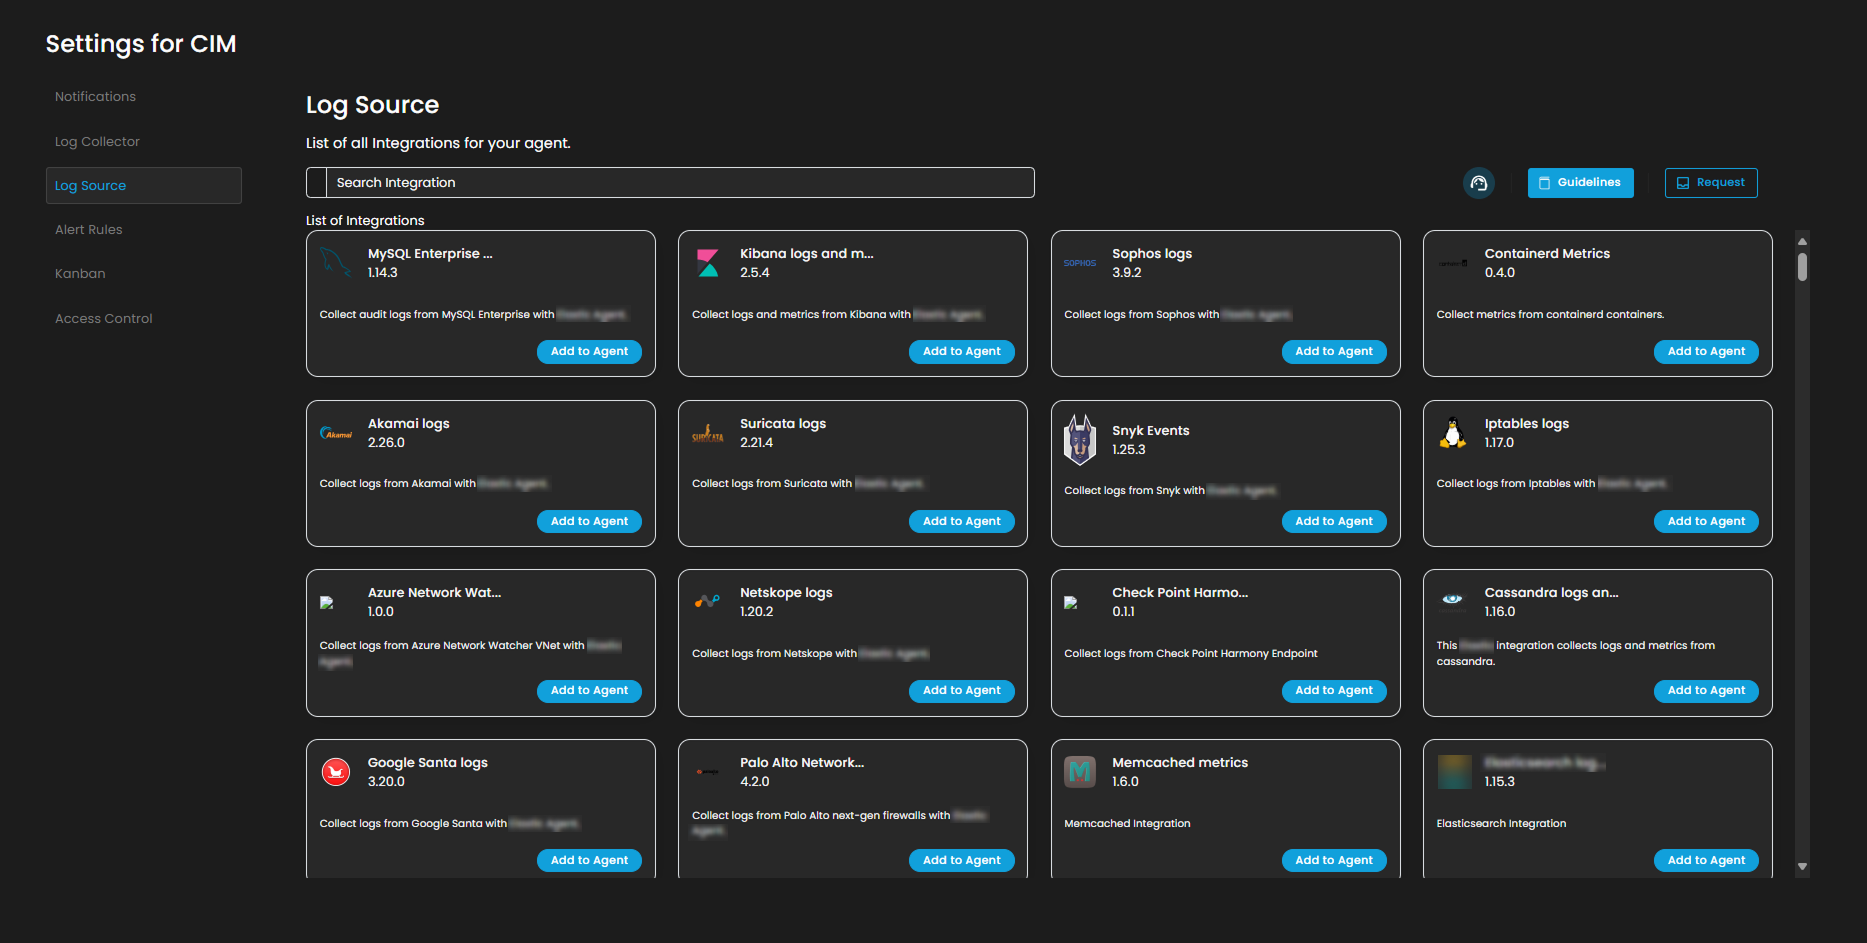Open the Notifications settings section
Image resolution: width=1867 pixels, height=943 pixels.
(x=95, y=97)
